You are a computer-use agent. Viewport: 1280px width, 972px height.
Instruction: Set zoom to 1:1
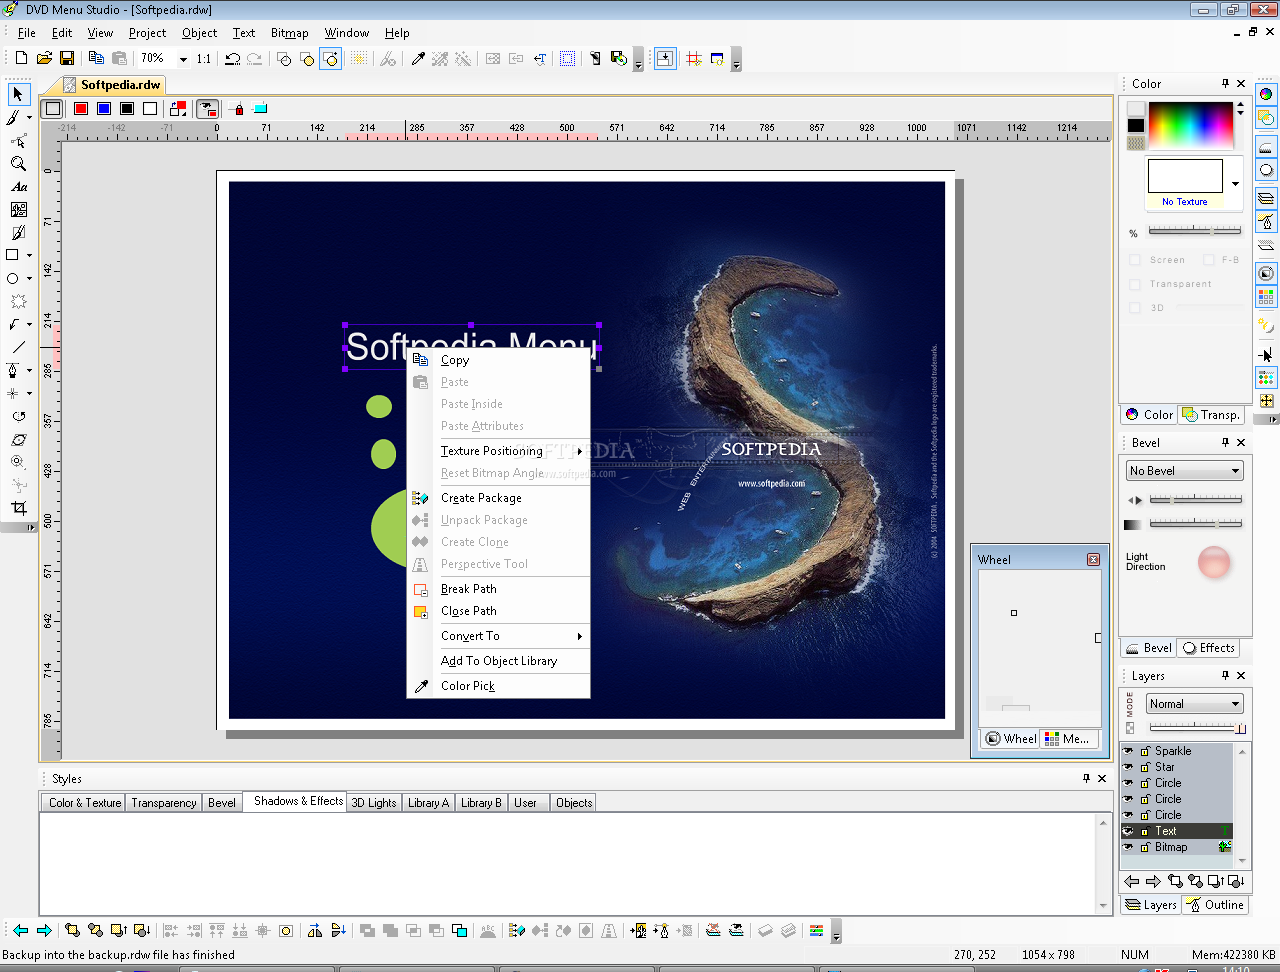(204, 59)
